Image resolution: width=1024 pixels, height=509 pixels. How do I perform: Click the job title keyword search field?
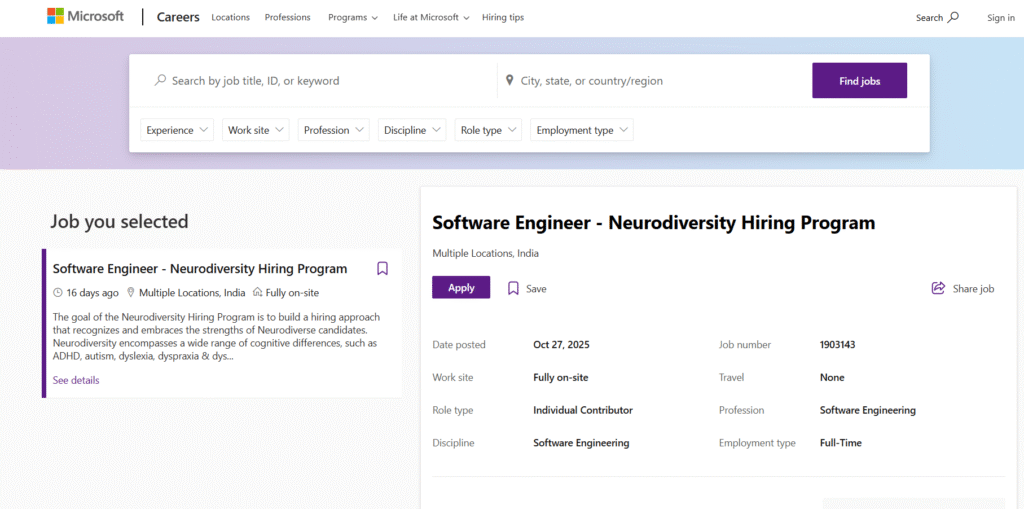[x=320, y=81]
